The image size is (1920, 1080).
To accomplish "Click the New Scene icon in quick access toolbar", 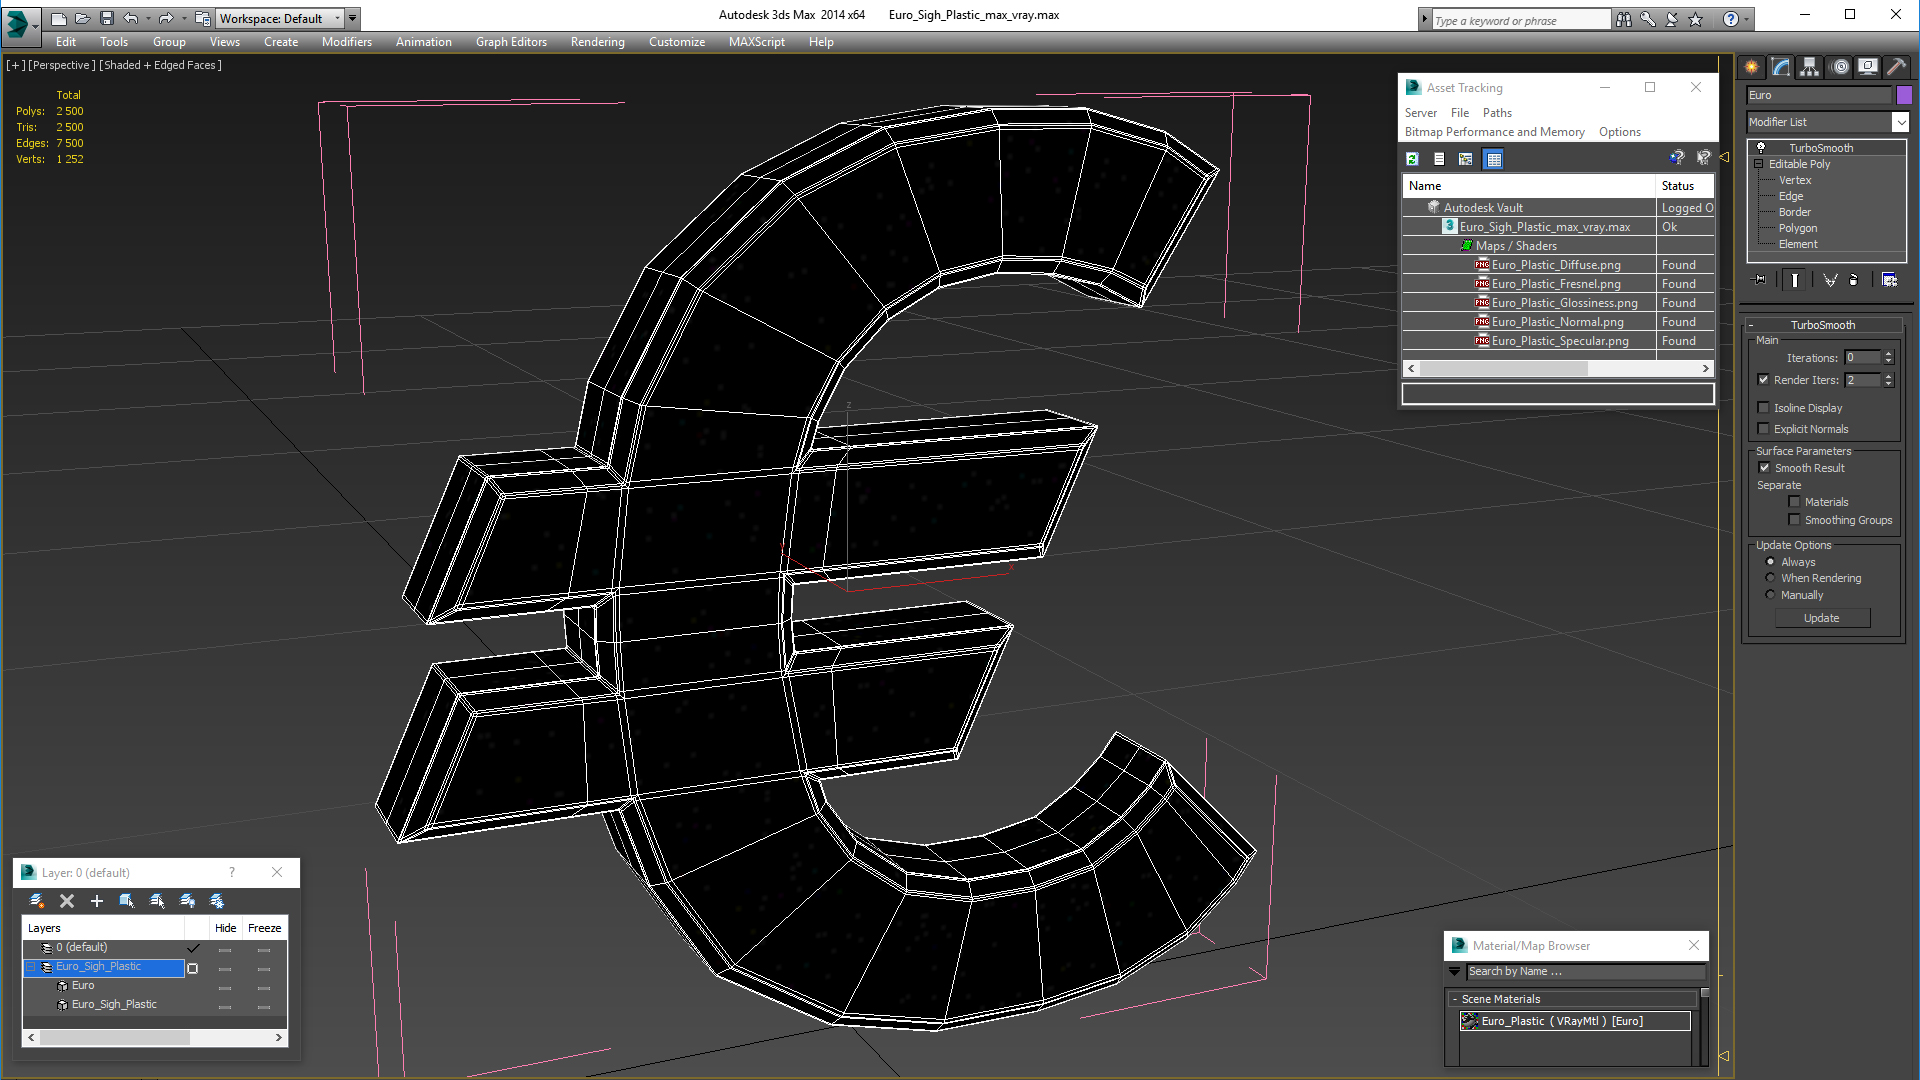I will tap(58, 19).
